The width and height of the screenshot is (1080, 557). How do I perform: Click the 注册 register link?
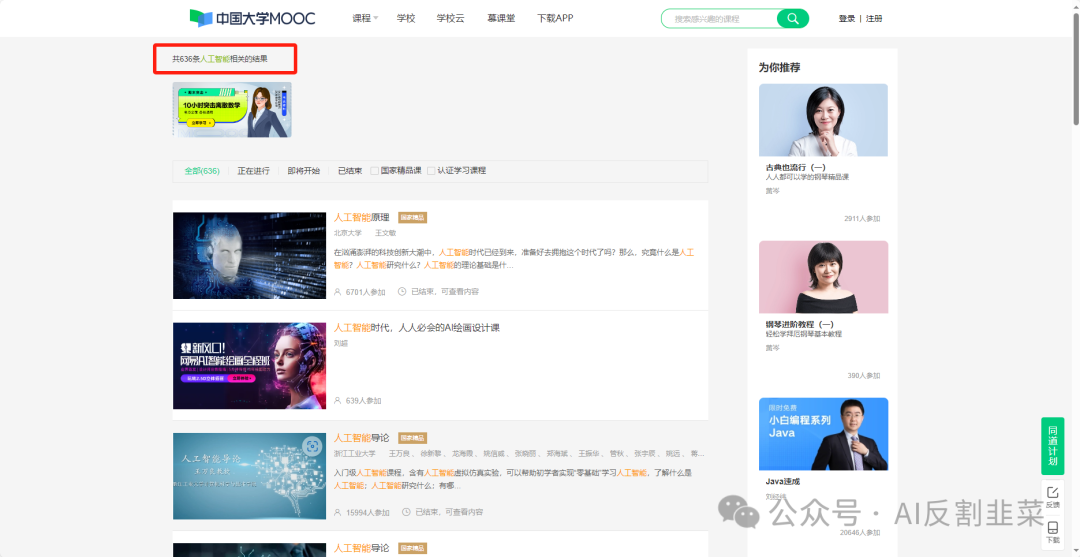(x=874, y=19)
